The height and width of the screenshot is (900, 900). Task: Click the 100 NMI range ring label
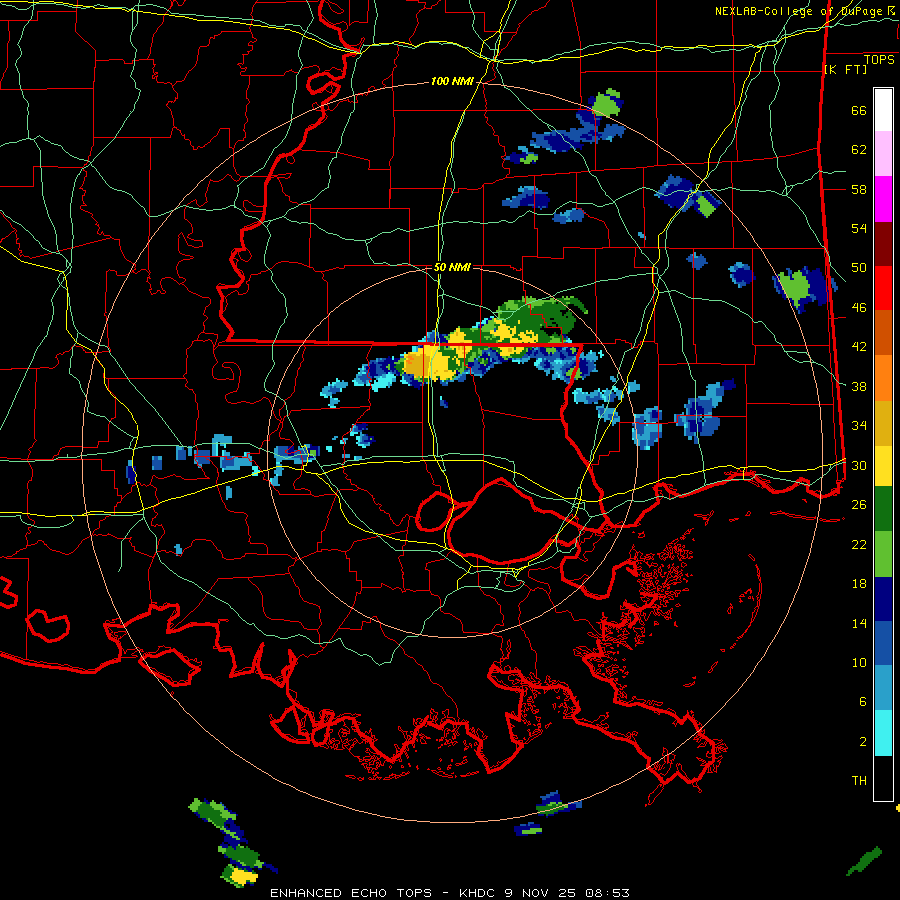pyautogui.click(x=452, y=82)
